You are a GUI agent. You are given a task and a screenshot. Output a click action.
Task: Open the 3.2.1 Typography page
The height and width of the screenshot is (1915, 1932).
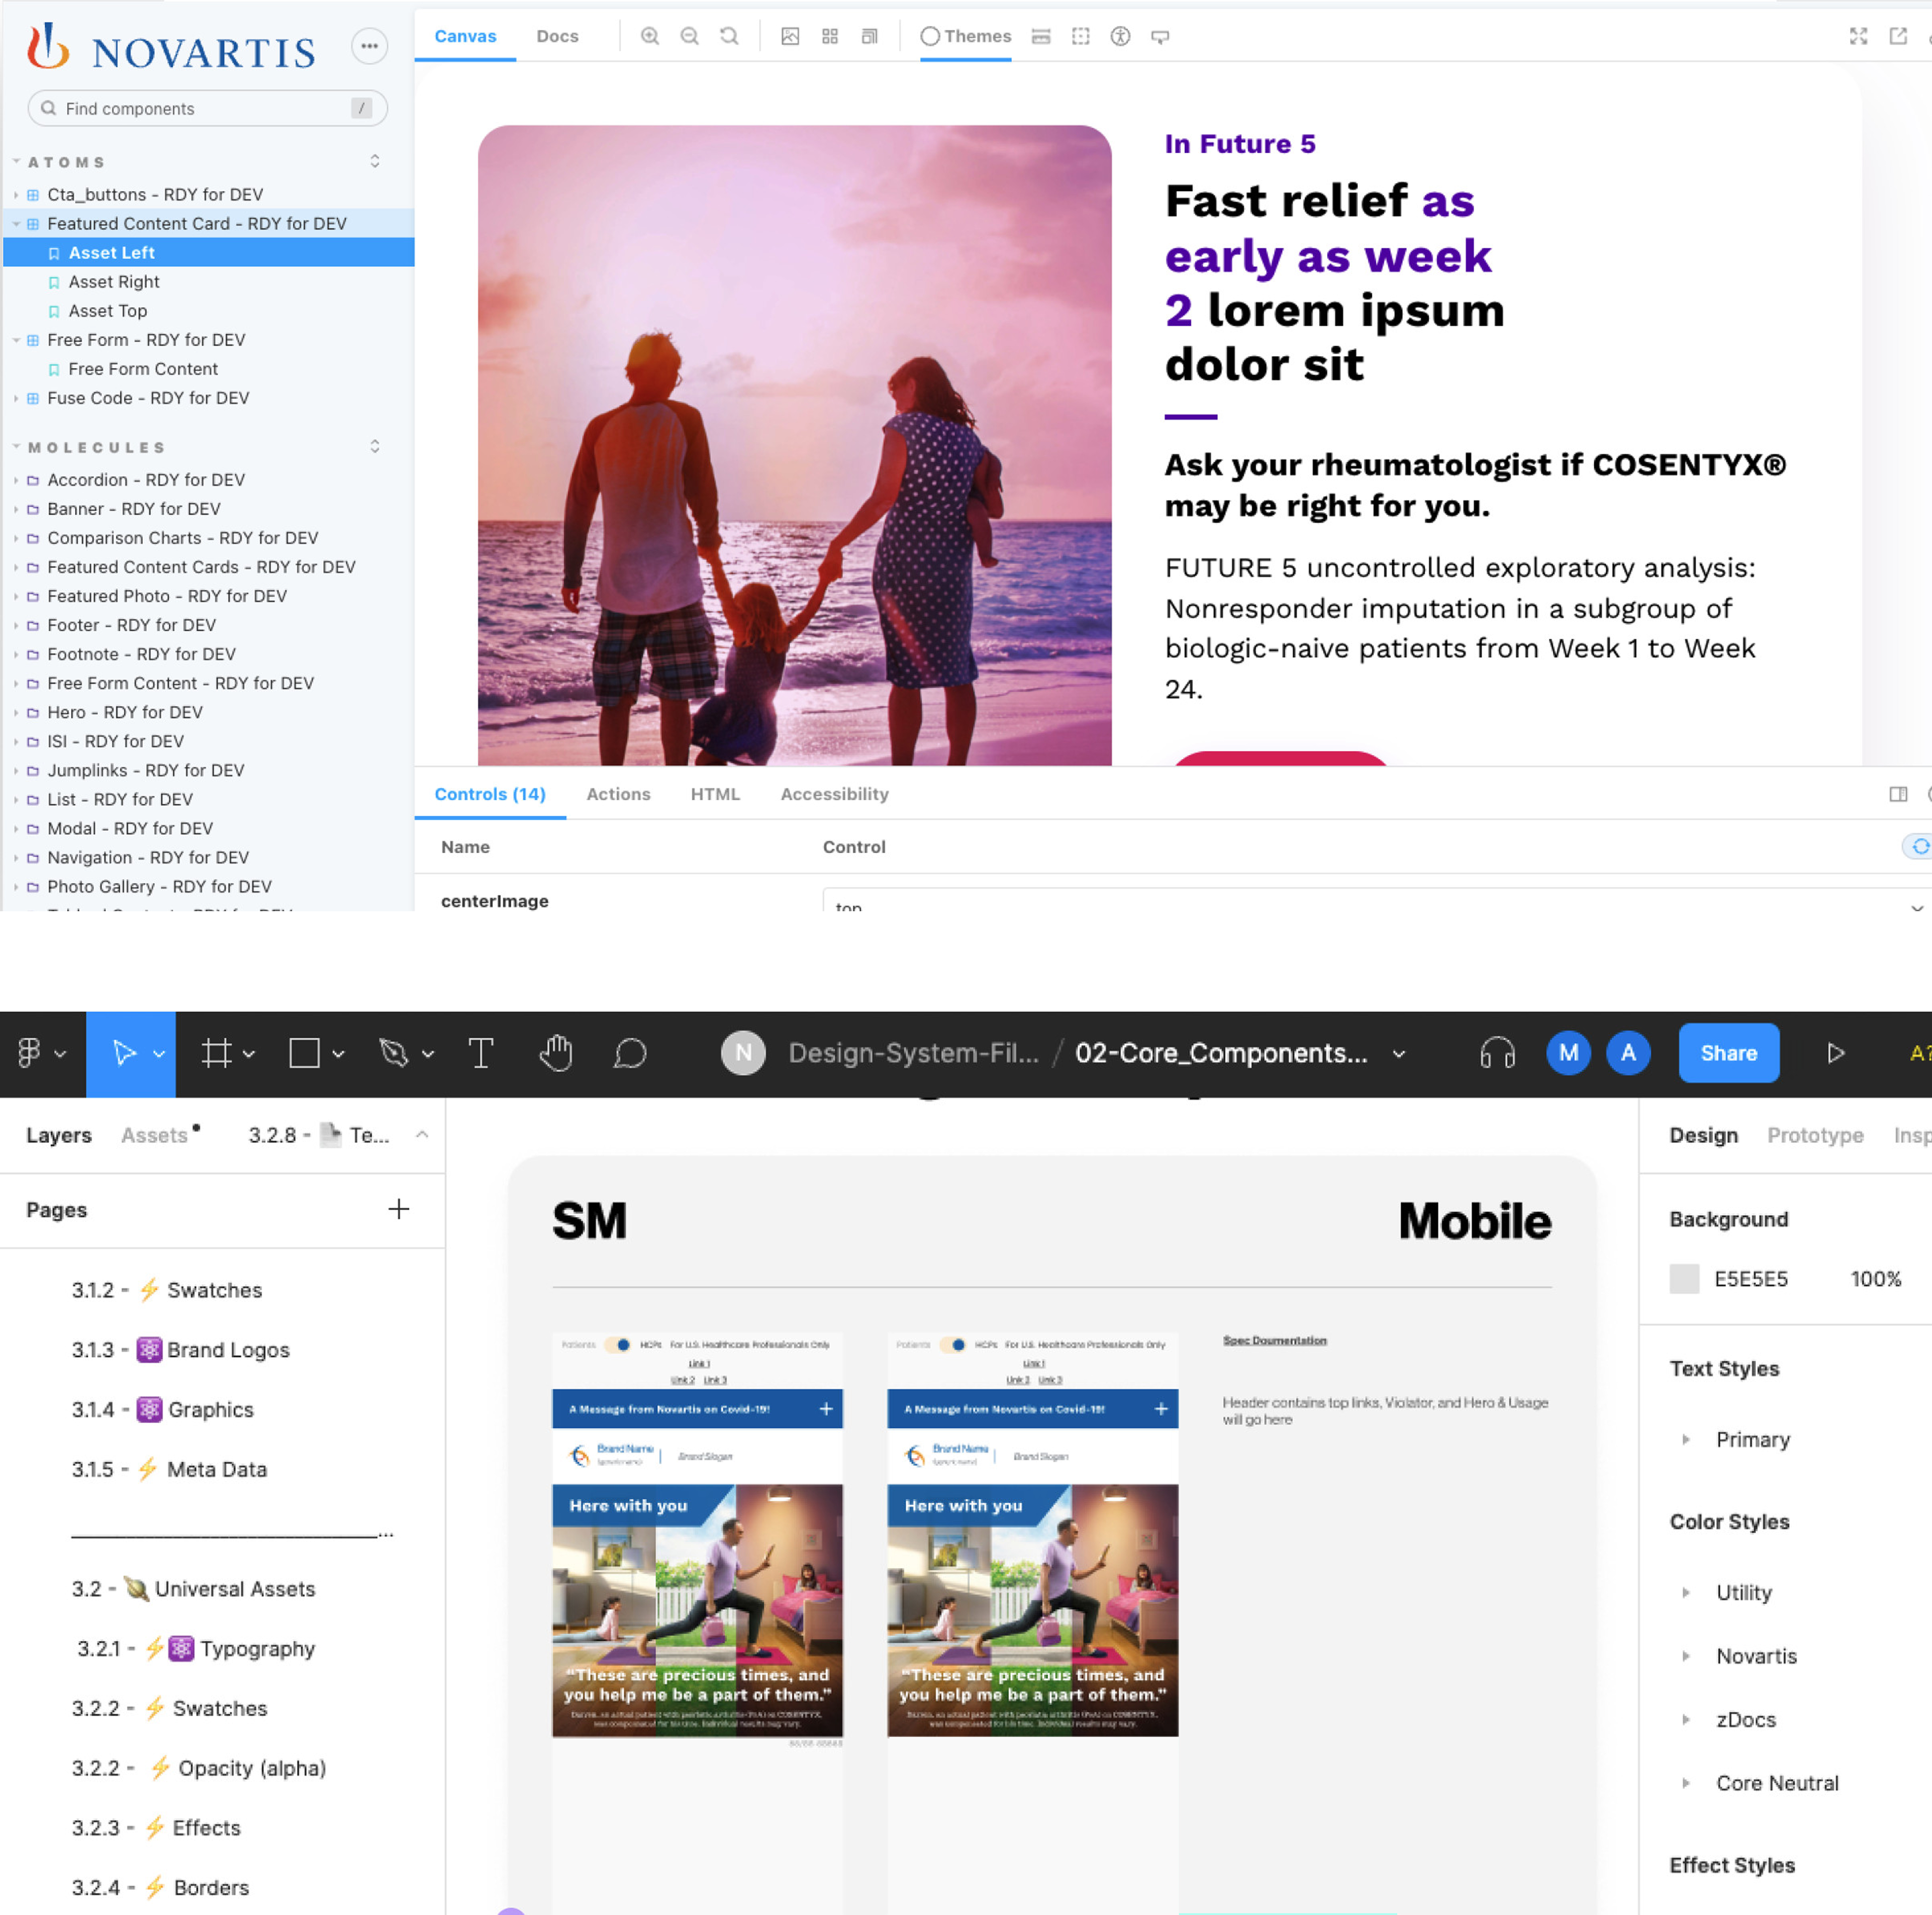(196, 1648)
